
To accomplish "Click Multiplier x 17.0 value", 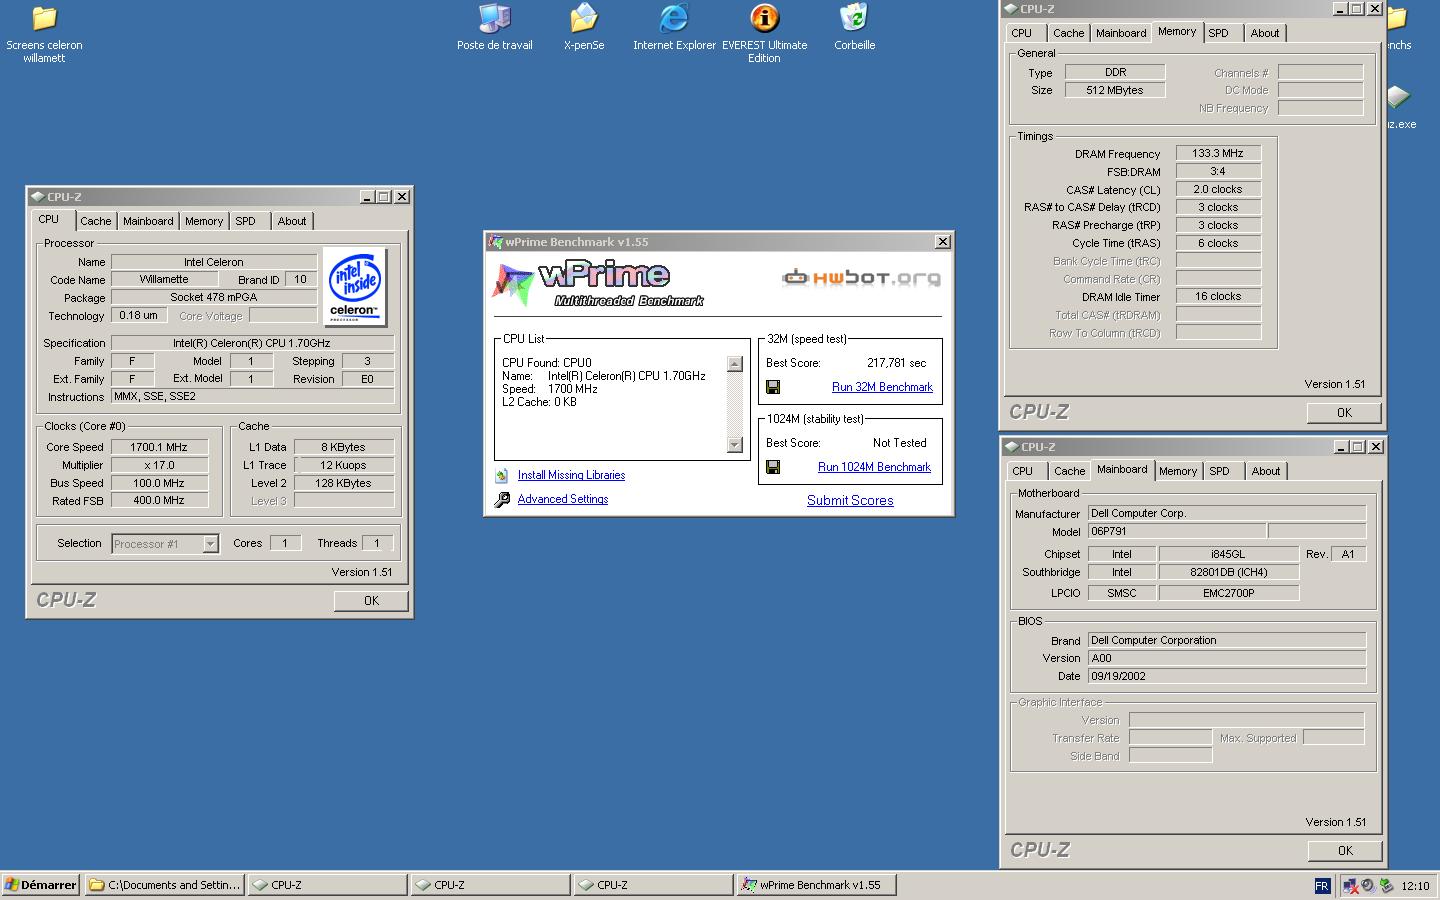I will pyautogui.click(x=159, y=466).
